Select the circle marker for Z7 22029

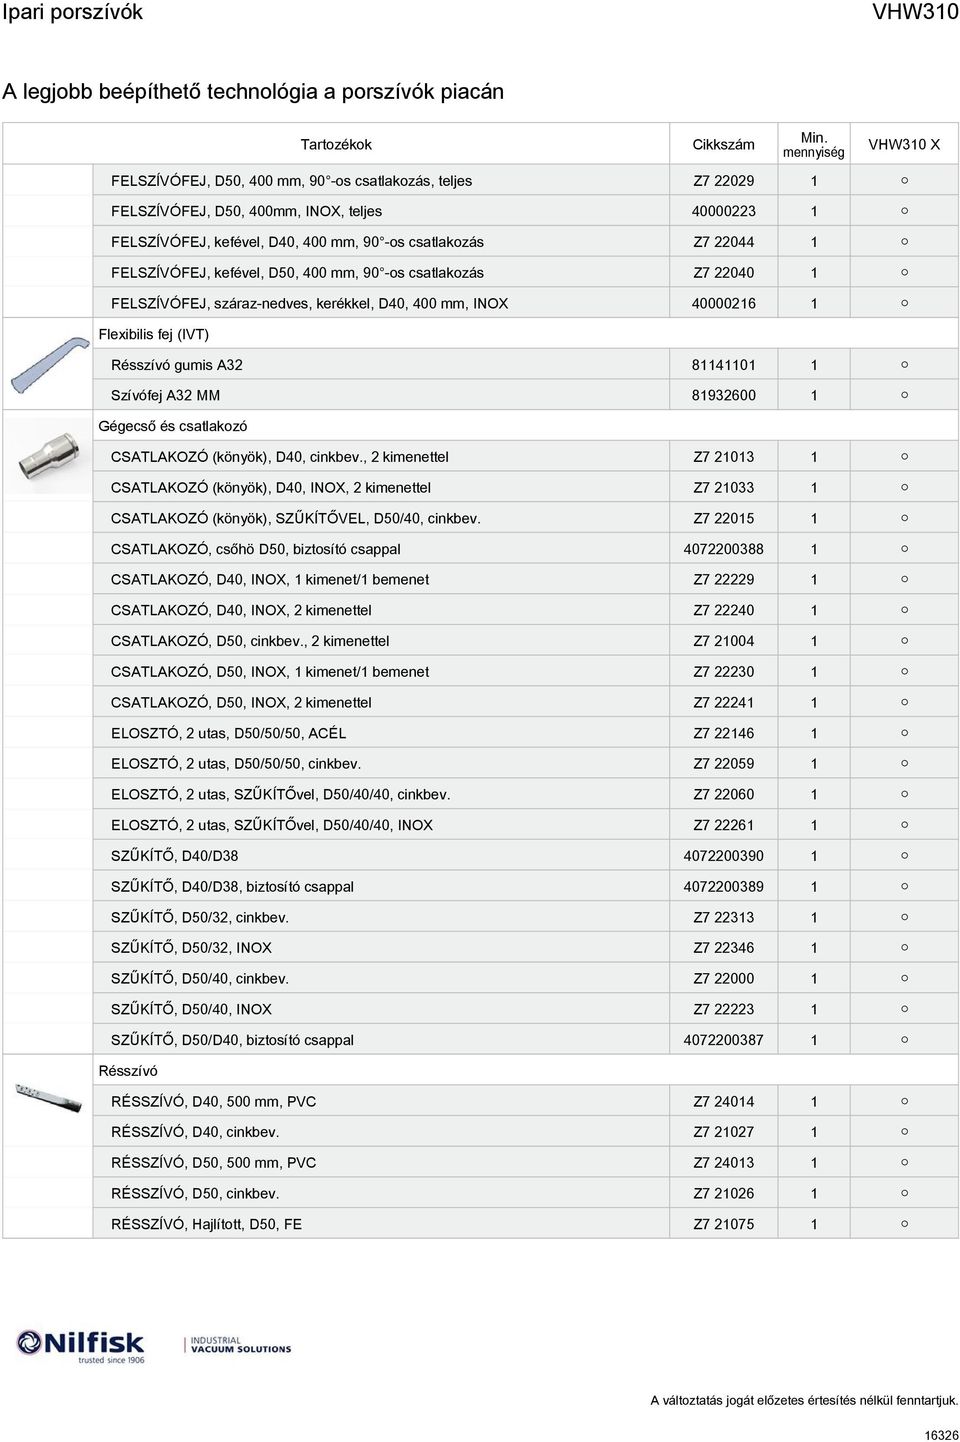tap(904, 180)
